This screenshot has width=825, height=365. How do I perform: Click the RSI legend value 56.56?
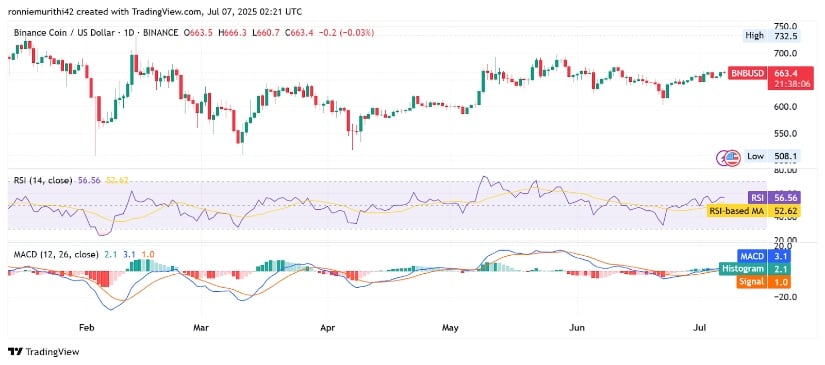88,180
